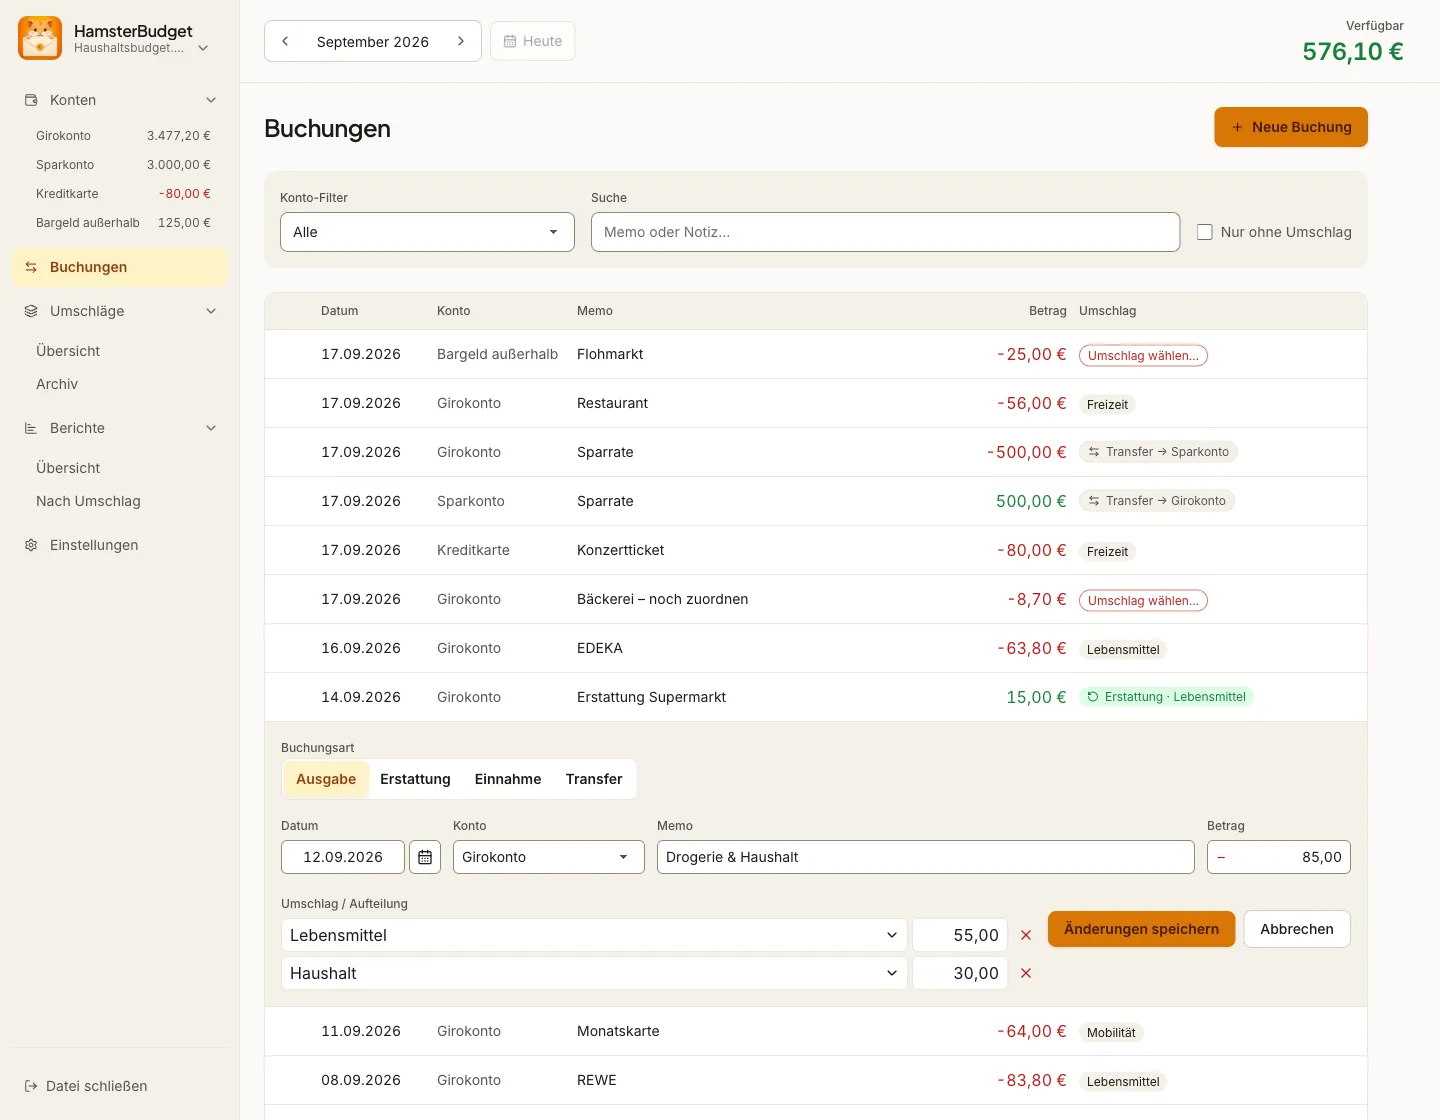Remove the Haushalt split row
1440x1120 pixels.
(x=1026, y=973)
